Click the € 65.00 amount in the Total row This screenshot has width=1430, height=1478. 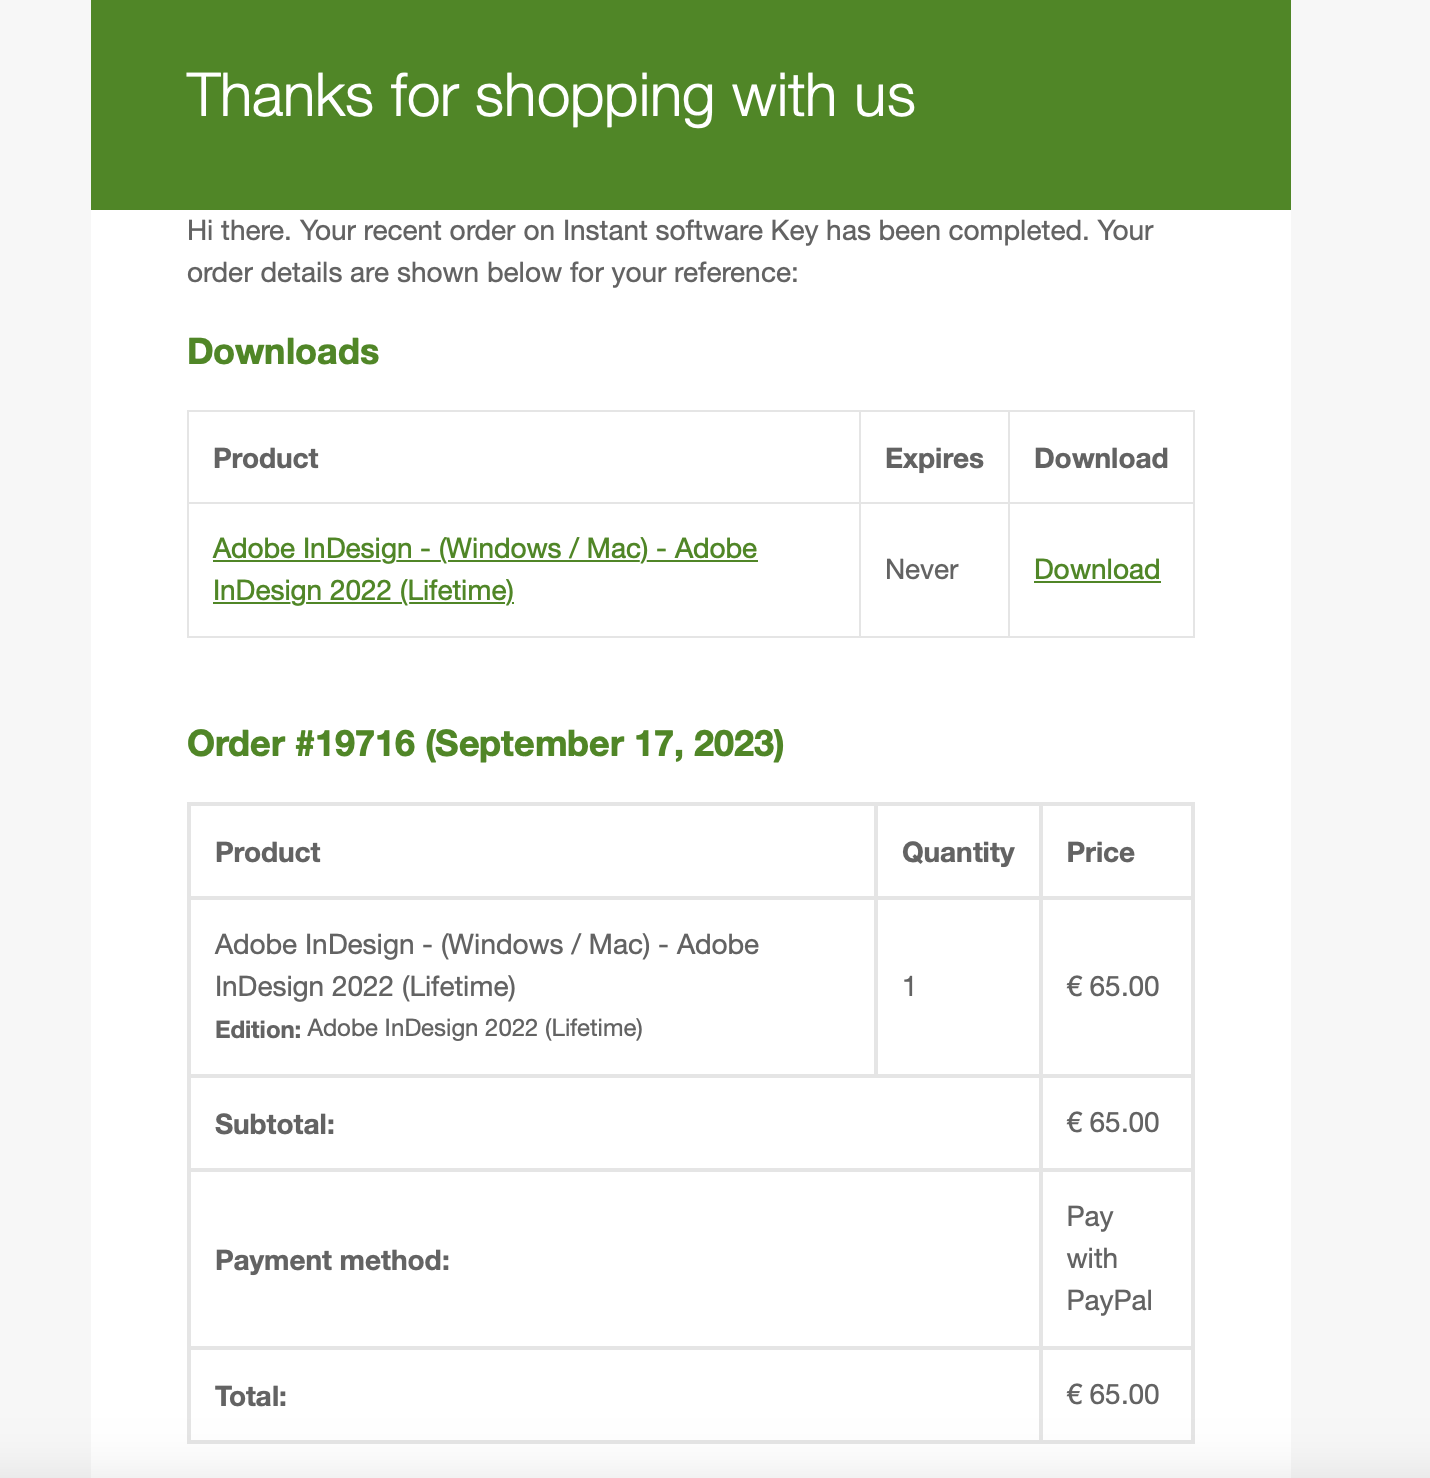[x=1112, y=1395]
